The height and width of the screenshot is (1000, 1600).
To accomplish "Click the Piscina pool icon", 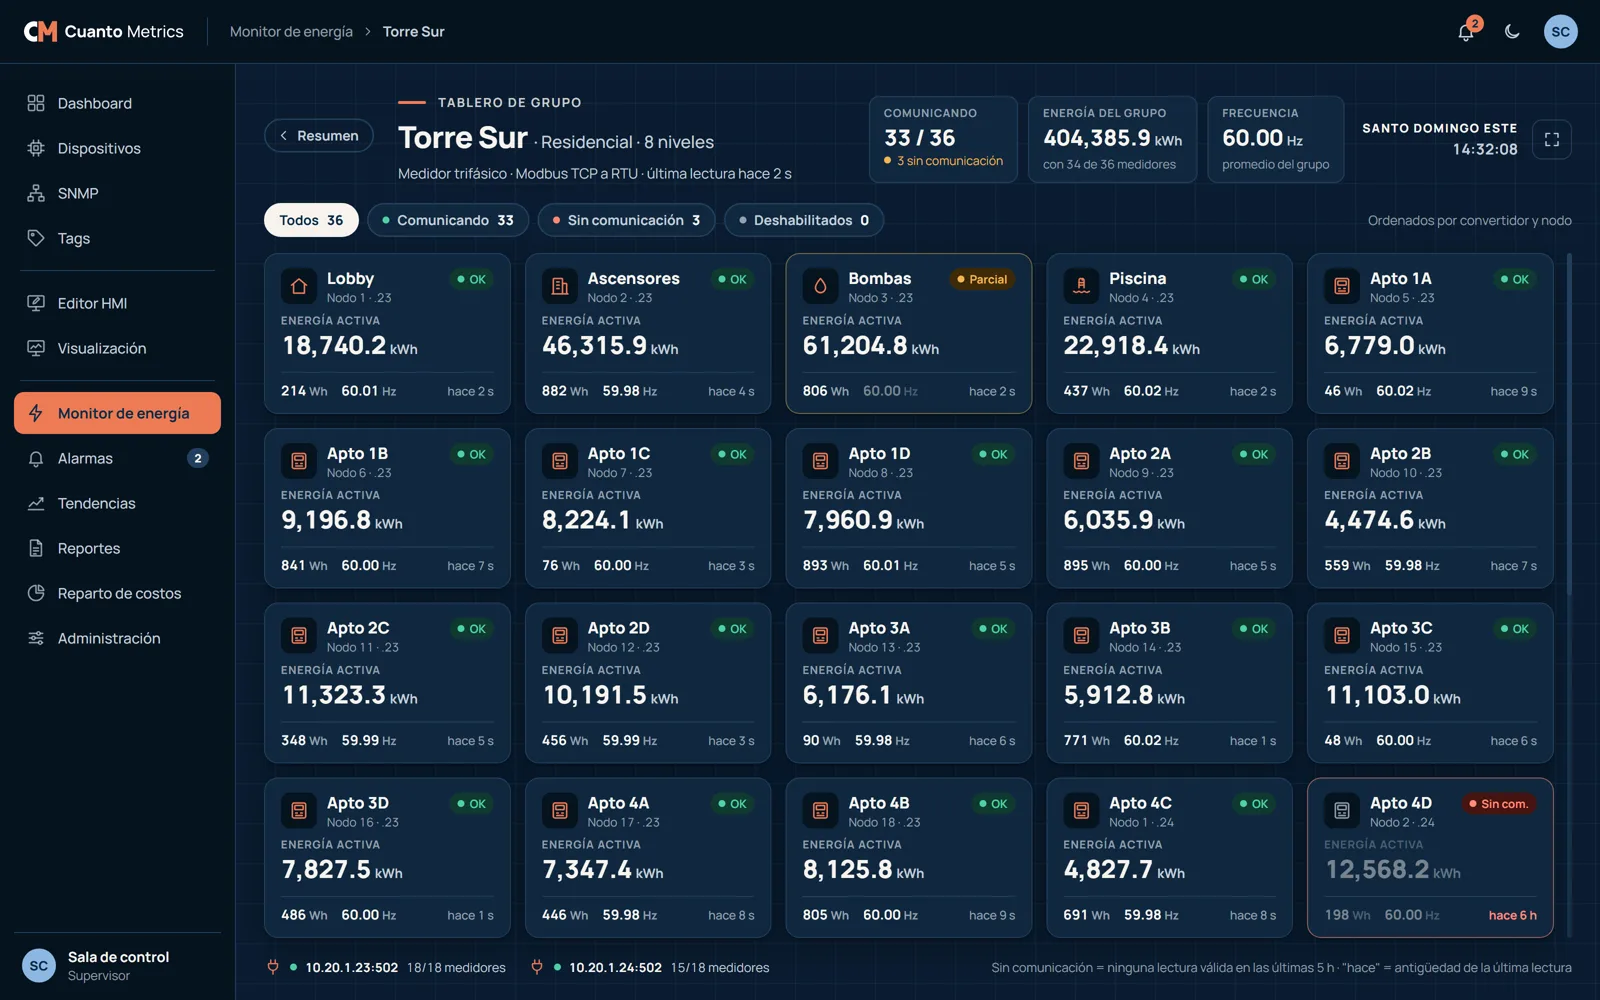I will (1081, 287).
